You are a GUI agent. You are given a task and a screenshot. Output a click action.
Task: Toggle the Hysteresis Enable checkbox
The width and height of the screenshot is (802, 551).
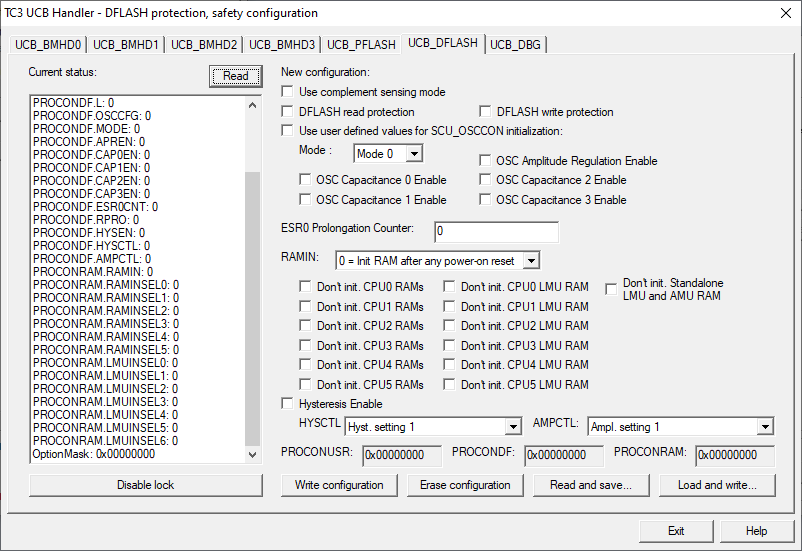pos(288,404)
